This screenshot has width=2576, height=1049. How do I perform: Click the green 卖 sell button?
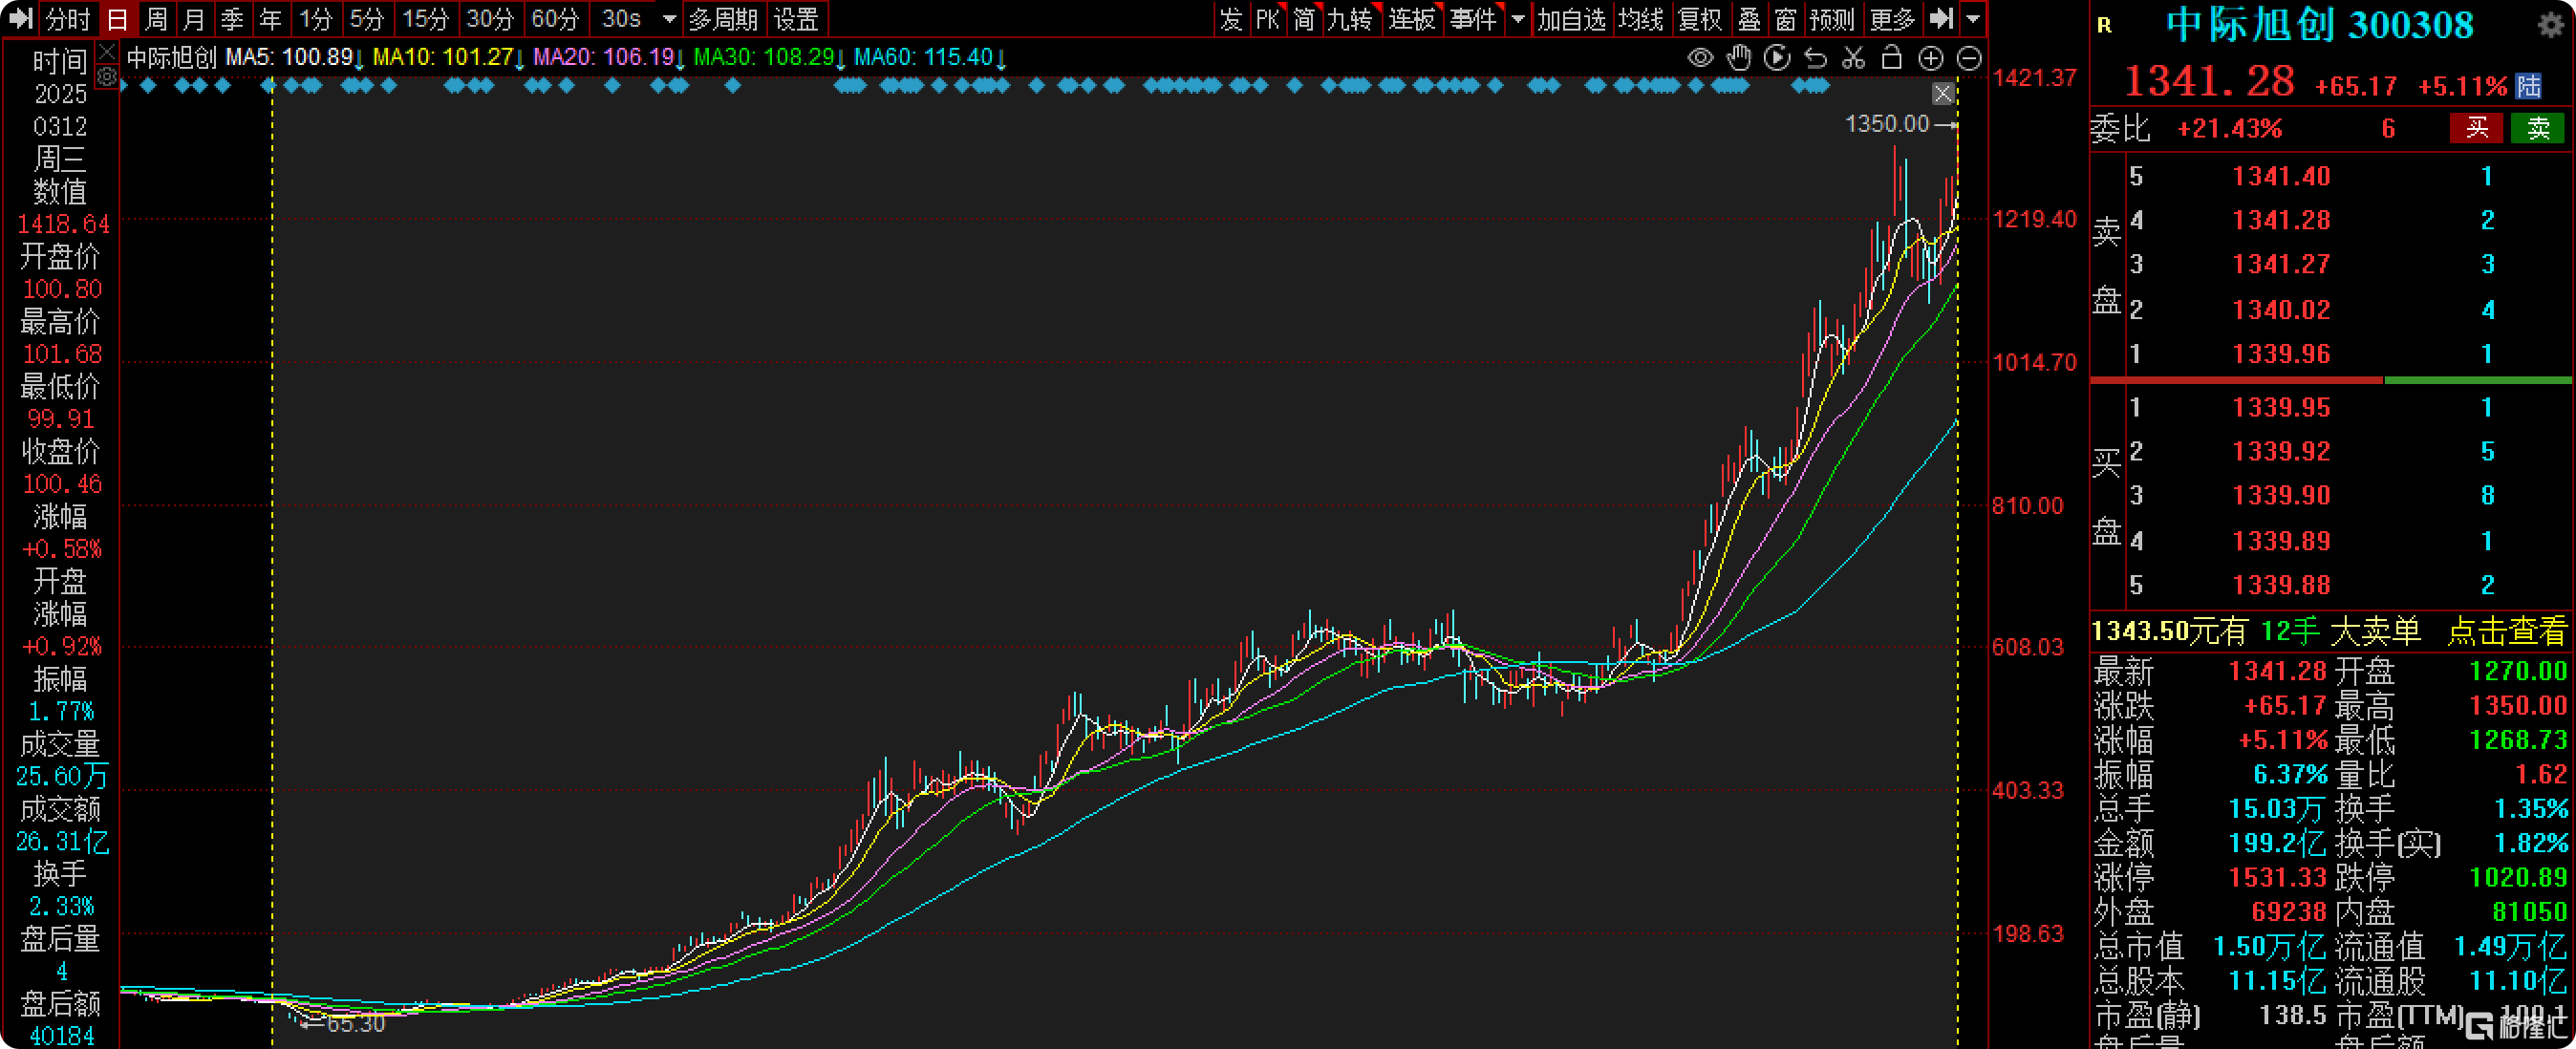2538,128
